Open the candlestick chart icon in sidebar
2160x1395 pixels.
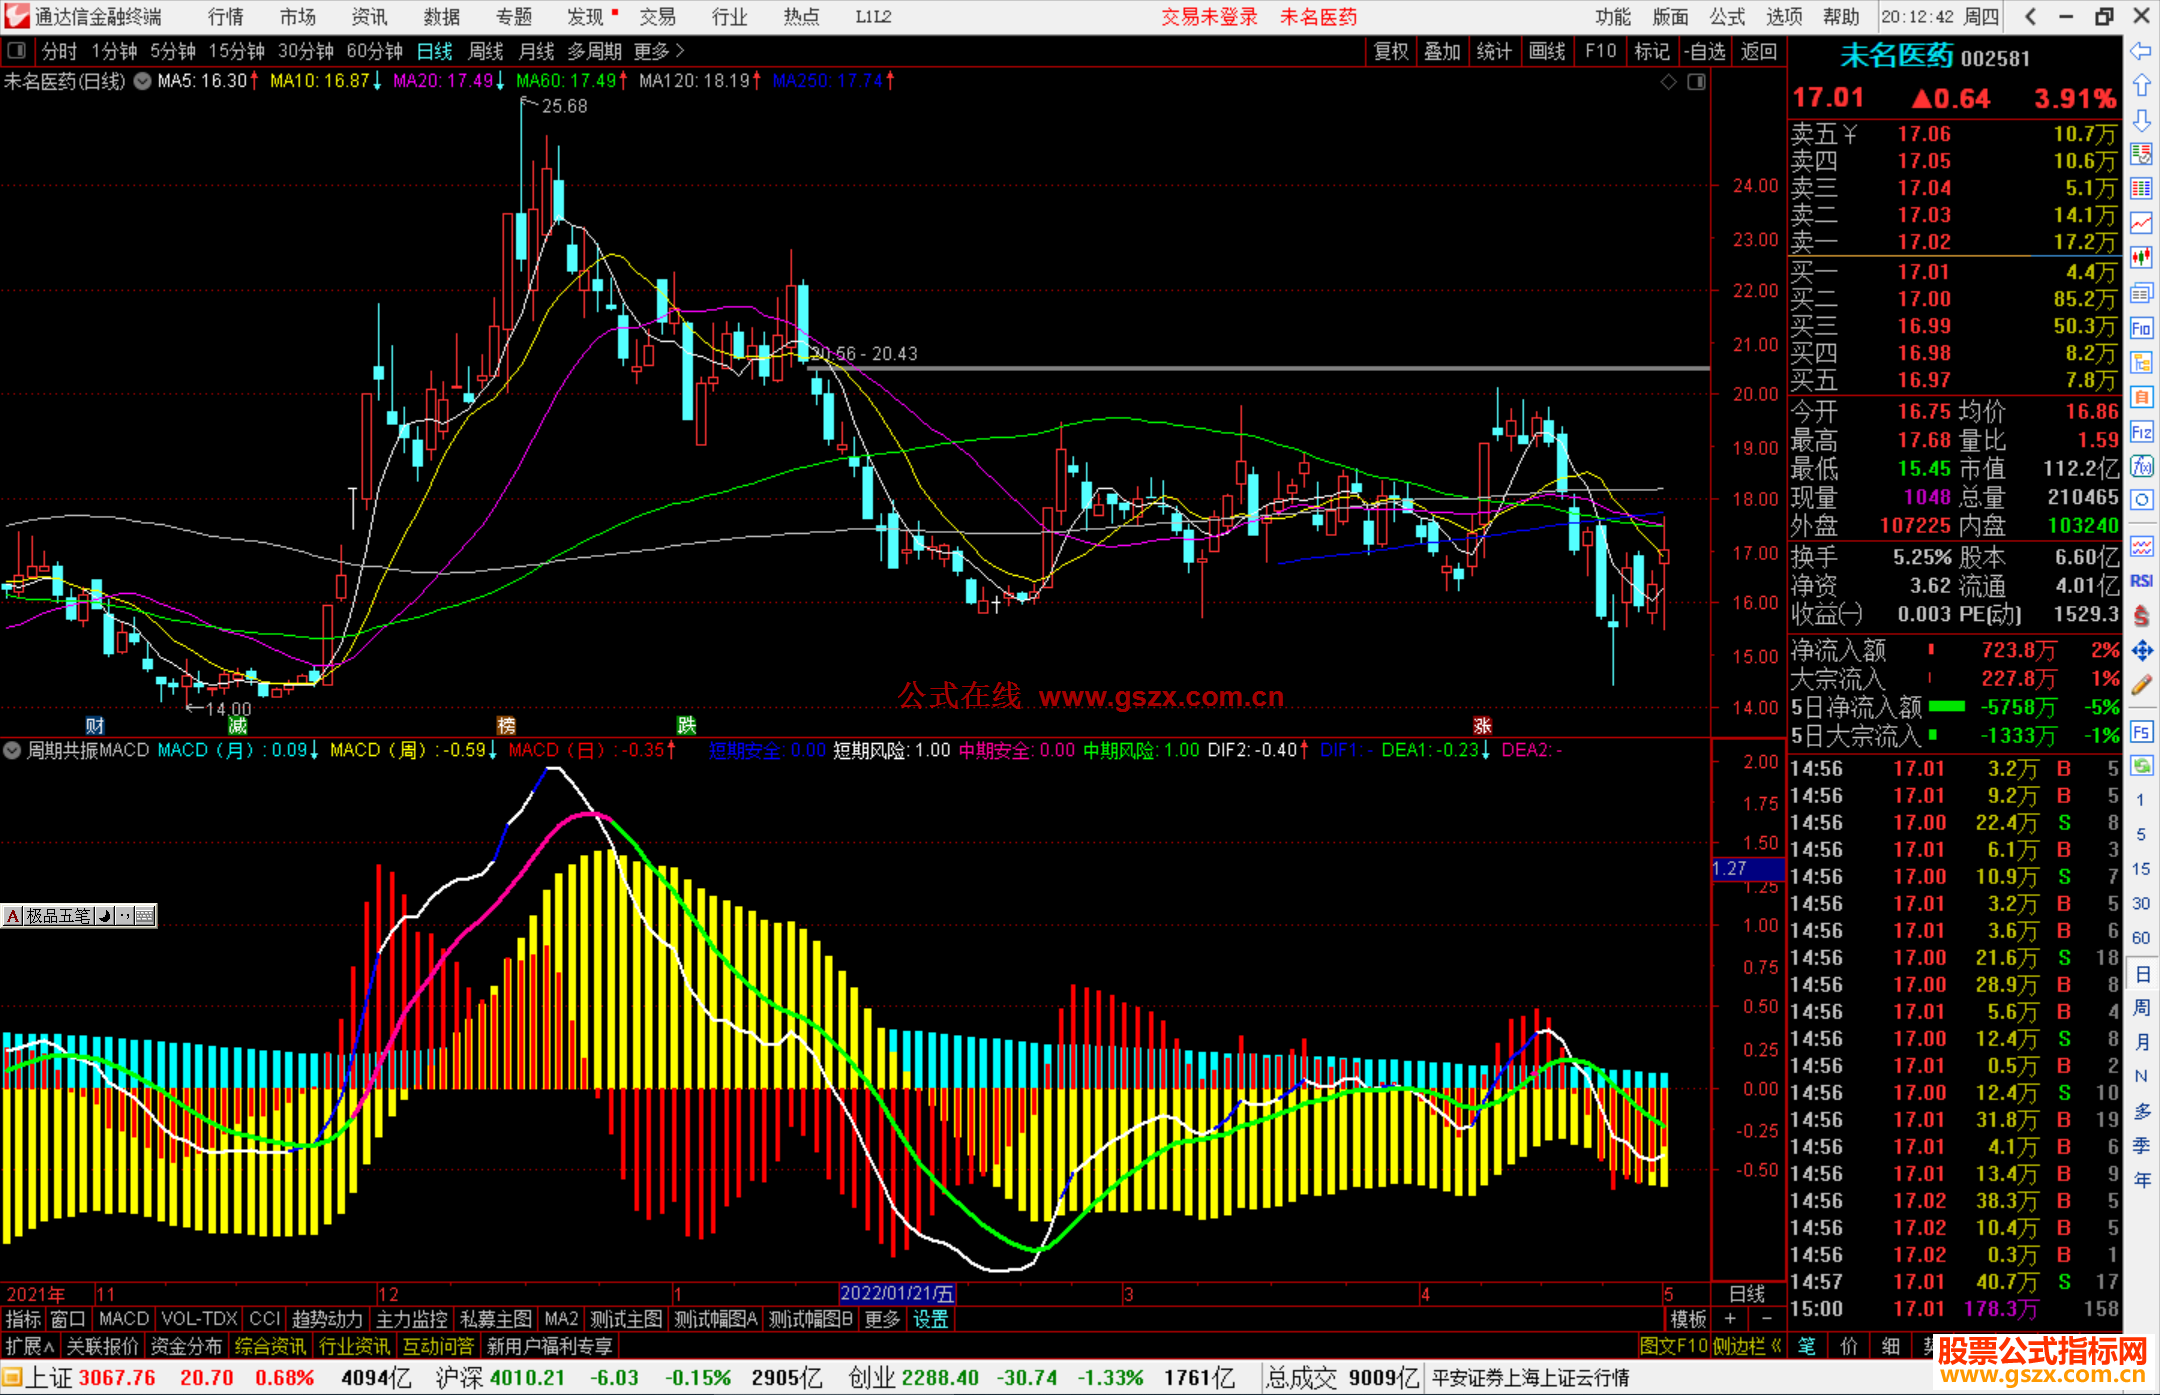click(x=2141, y=258)
